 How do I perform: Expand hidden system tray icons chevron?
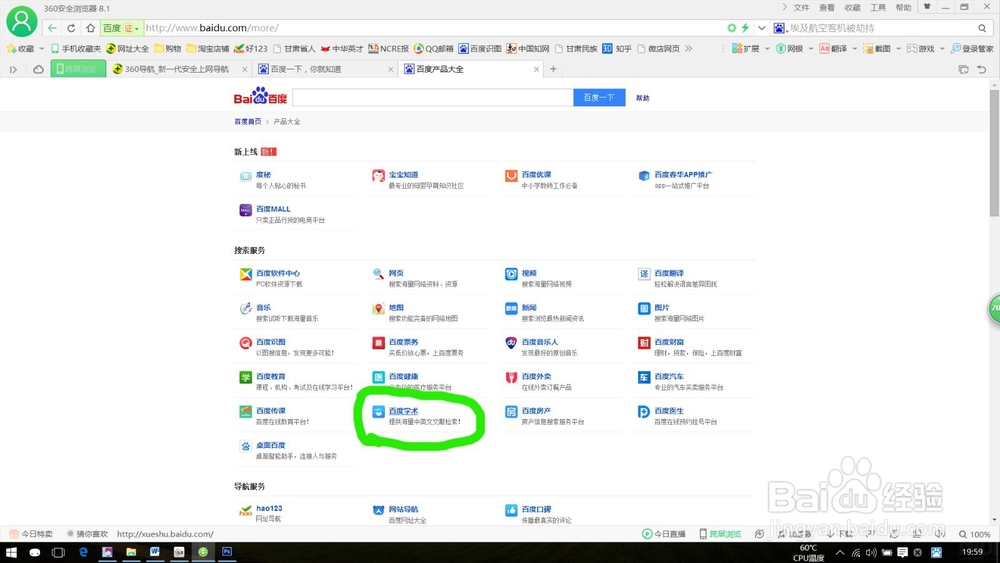(840, 552)
